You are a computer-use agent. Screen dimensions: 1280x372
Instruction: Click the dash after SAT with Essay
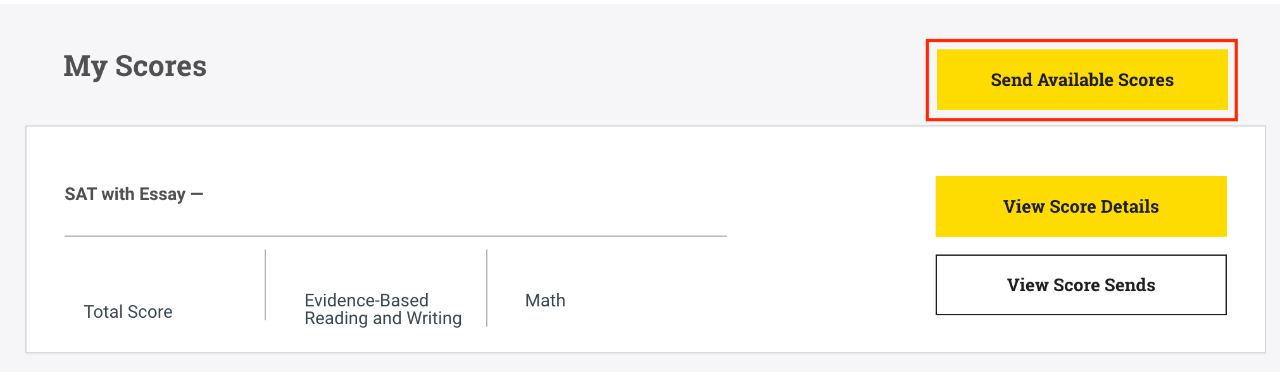(197, 194)
